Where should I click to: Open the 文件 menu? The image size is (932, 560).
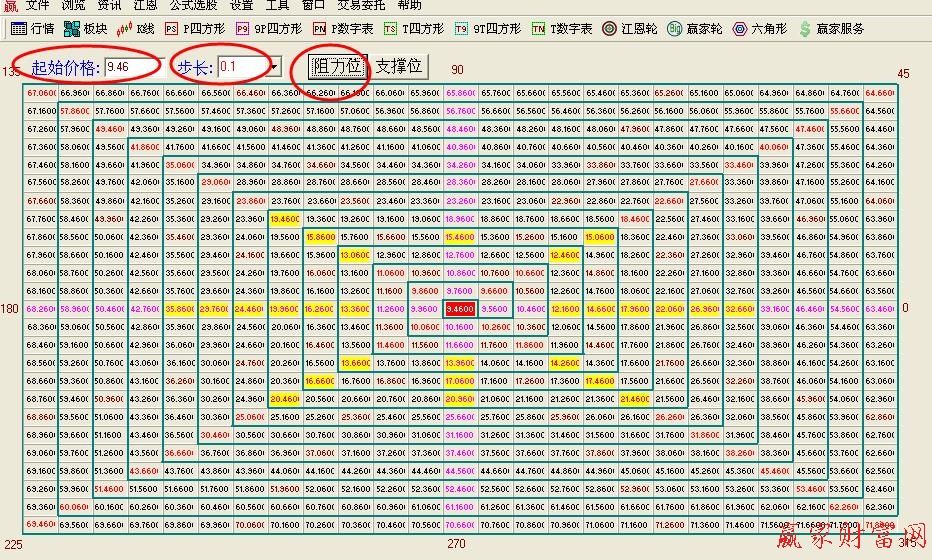click(37, 6)
